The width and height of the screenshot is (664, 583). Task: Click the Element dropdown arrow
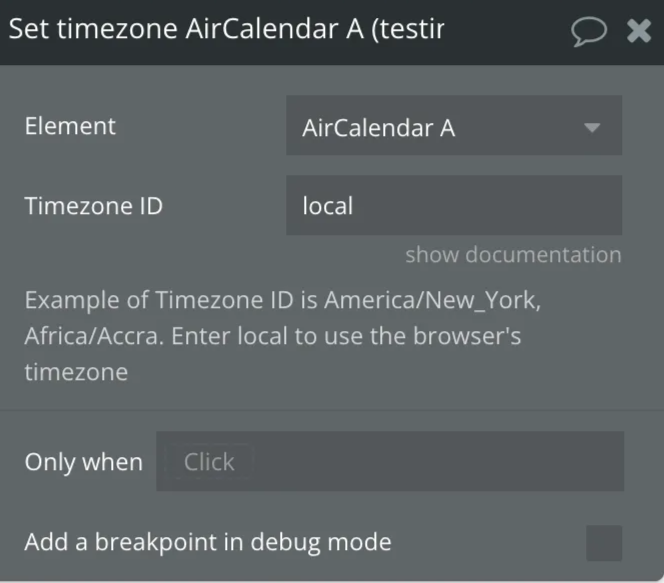tap(591, 127)
